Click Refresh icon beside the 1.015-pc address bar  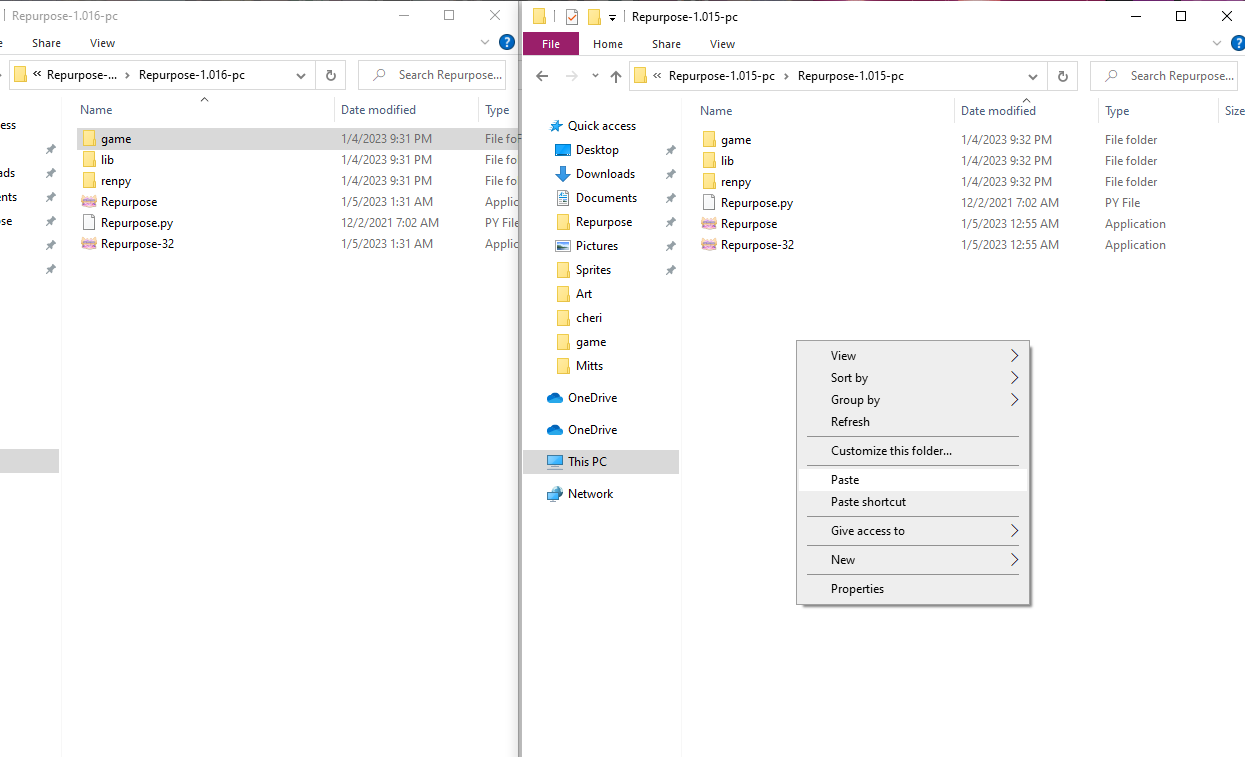[x=1063, y=76]
